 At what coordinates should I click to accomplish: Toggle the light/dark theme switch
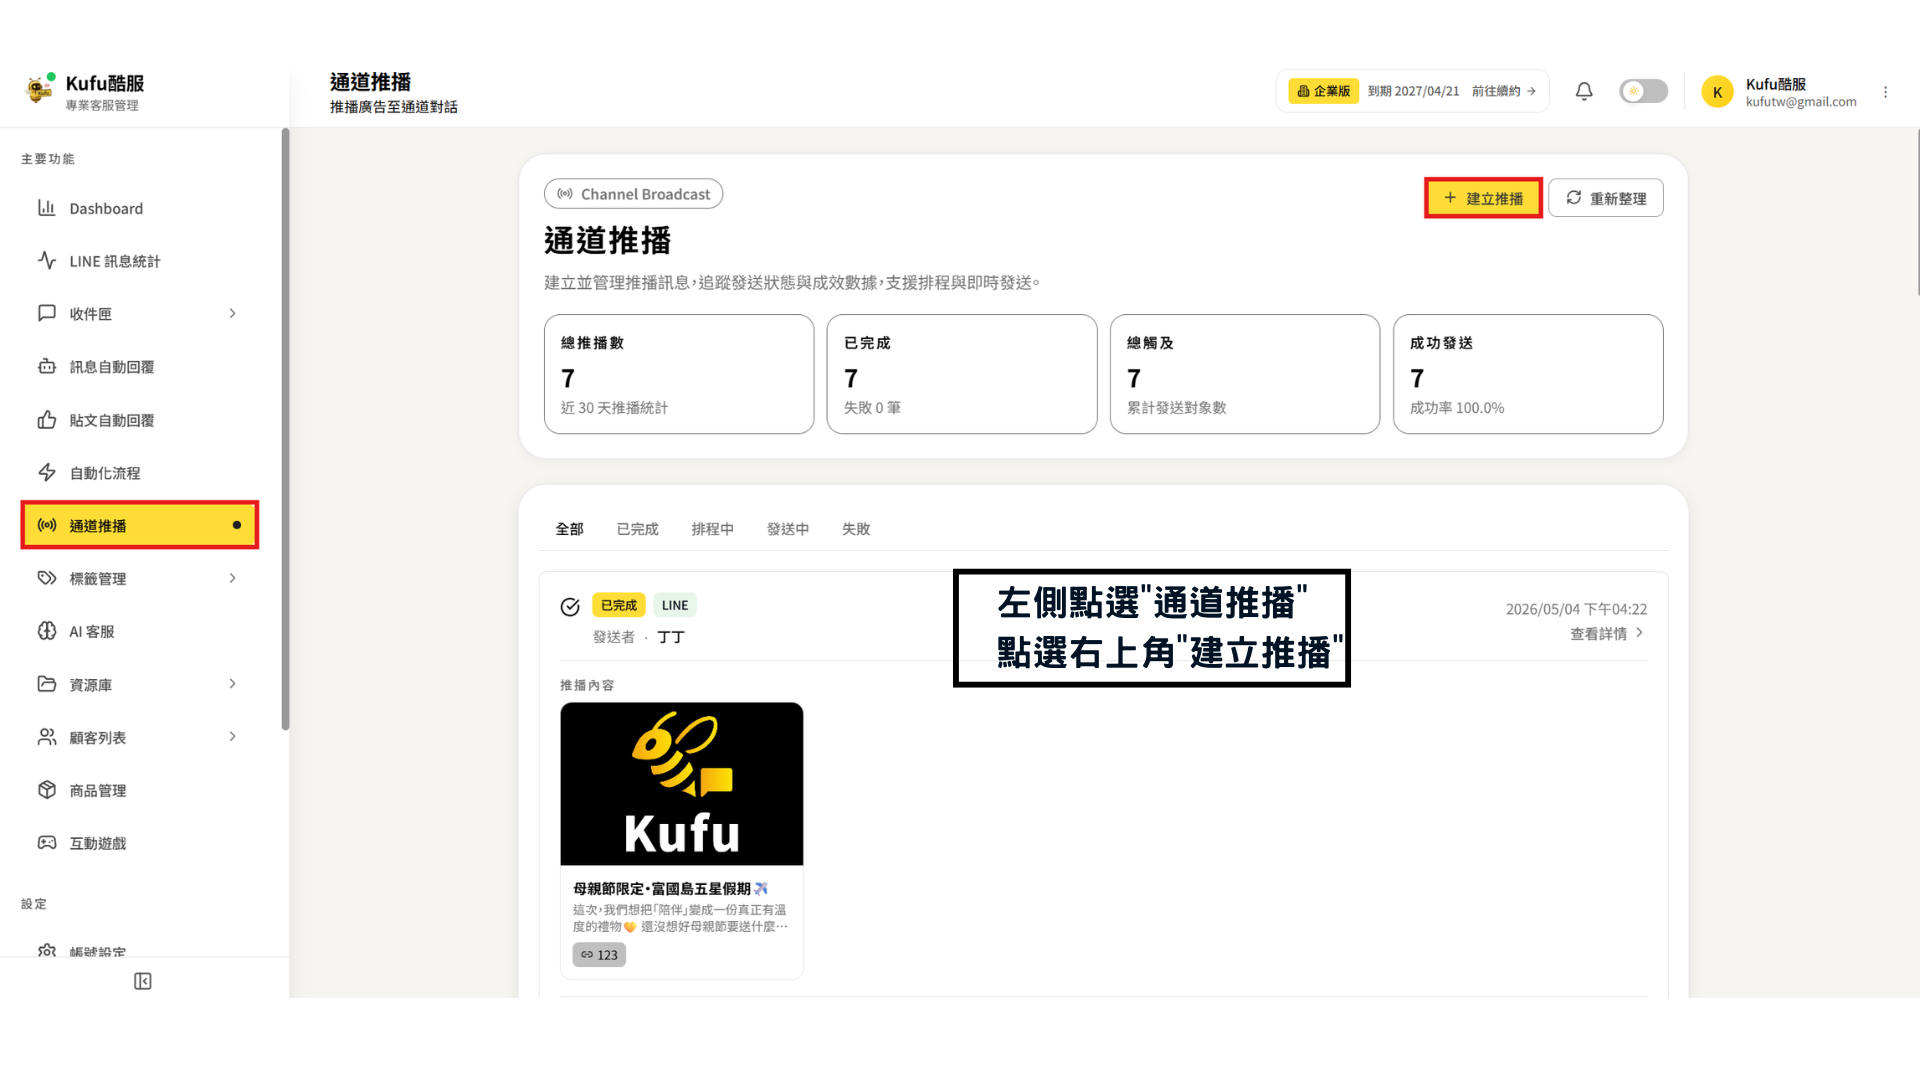pyautogui.click(x=1643, y=91)
